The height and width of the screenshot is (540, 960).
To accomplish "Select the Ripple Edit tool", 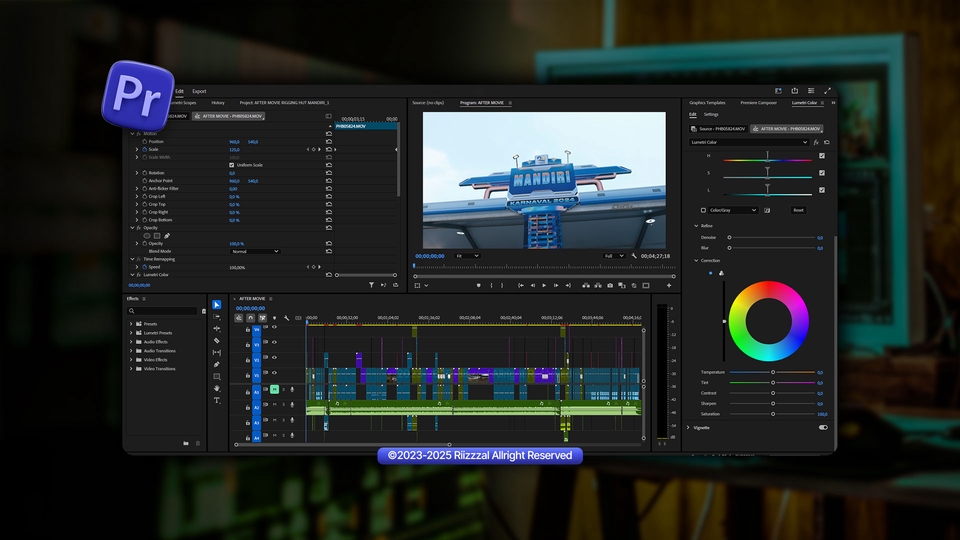I will [217, 329].
